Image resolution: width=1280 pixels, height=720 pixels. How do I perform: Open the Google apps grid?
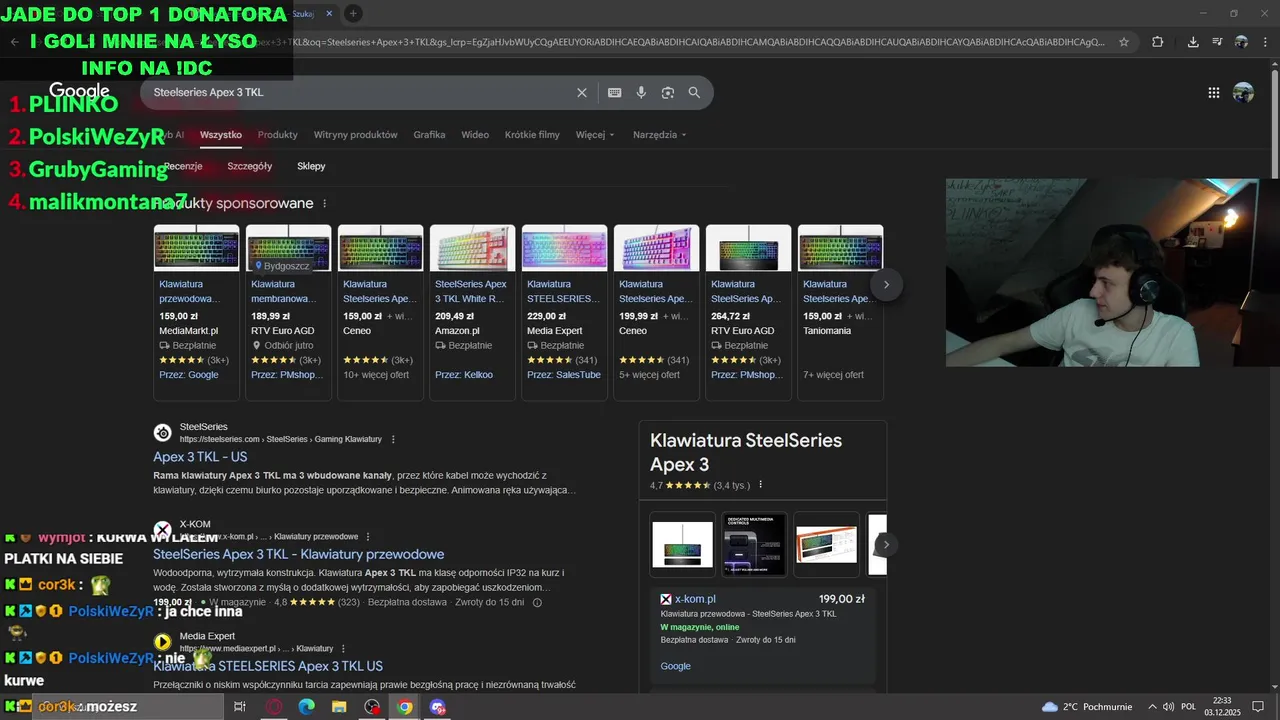pyautogui.click(x=1213, y=92)
